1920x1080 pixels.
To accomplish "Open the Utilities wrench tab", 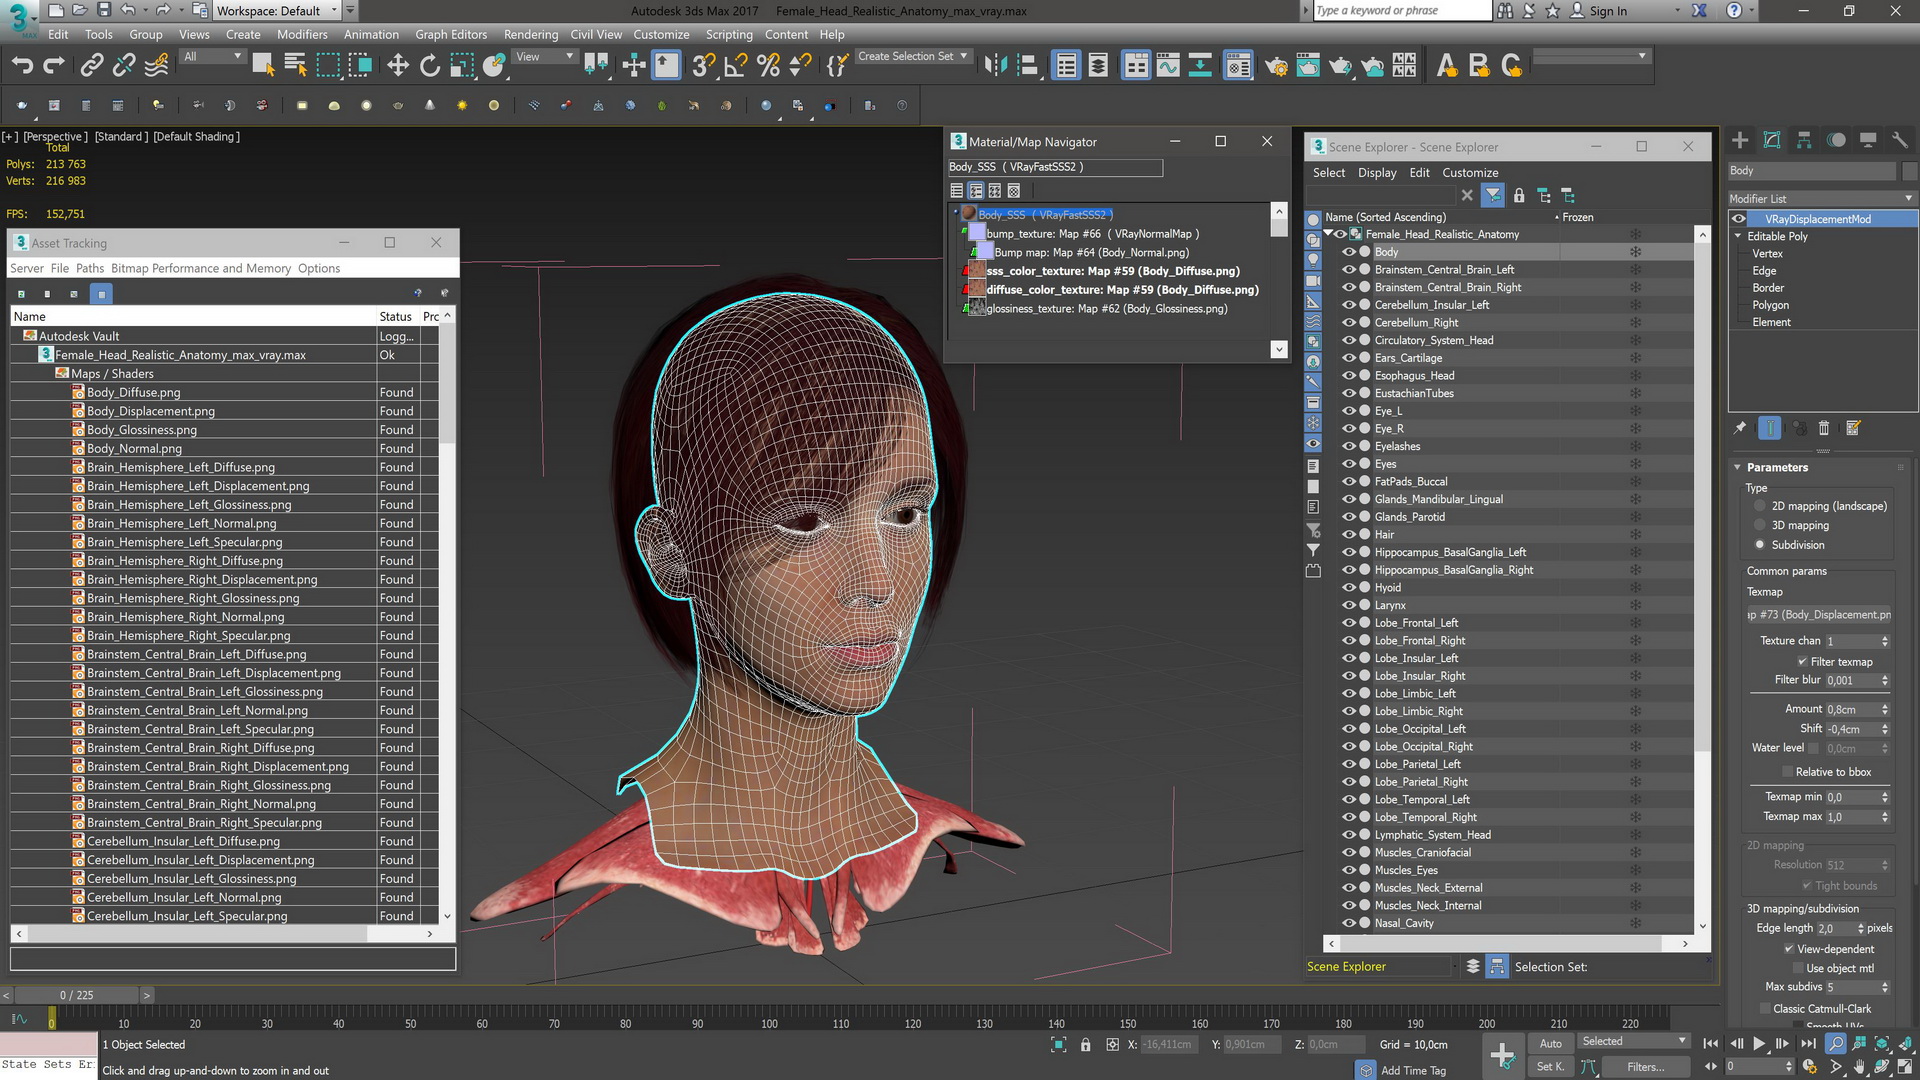I will 1900,140.
